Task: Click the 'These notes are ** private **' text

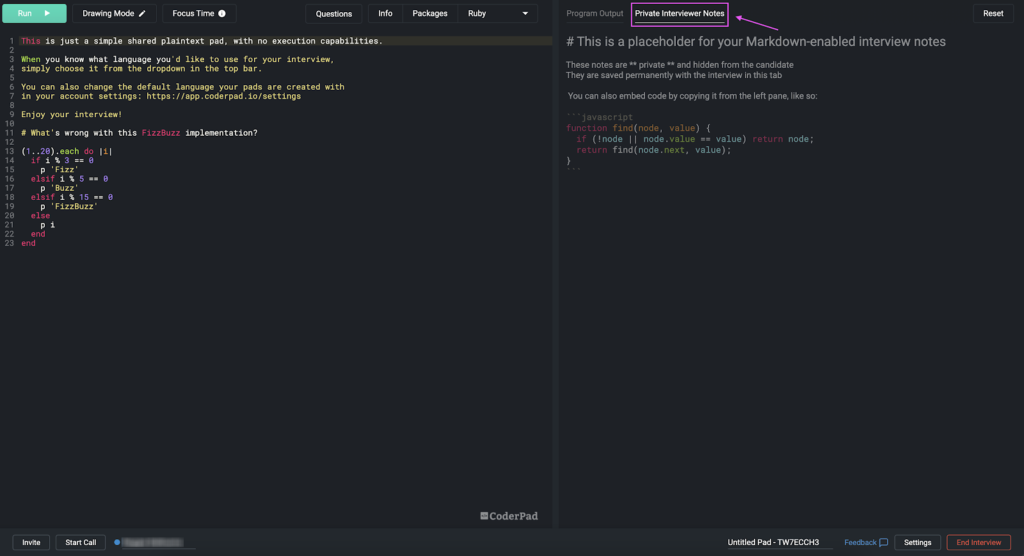Action: [679, 65]
